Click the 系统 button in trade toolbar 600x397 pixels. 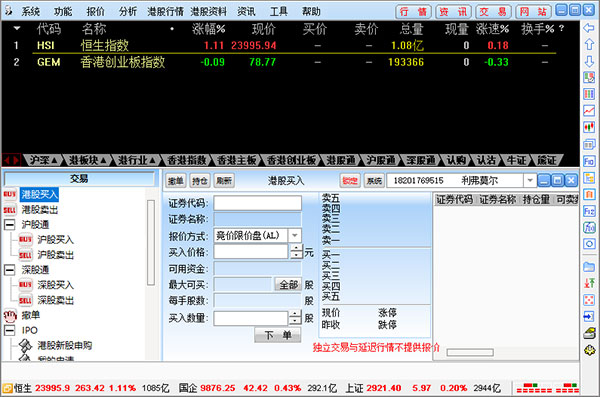pyautogui.click(x=374, y=180)
